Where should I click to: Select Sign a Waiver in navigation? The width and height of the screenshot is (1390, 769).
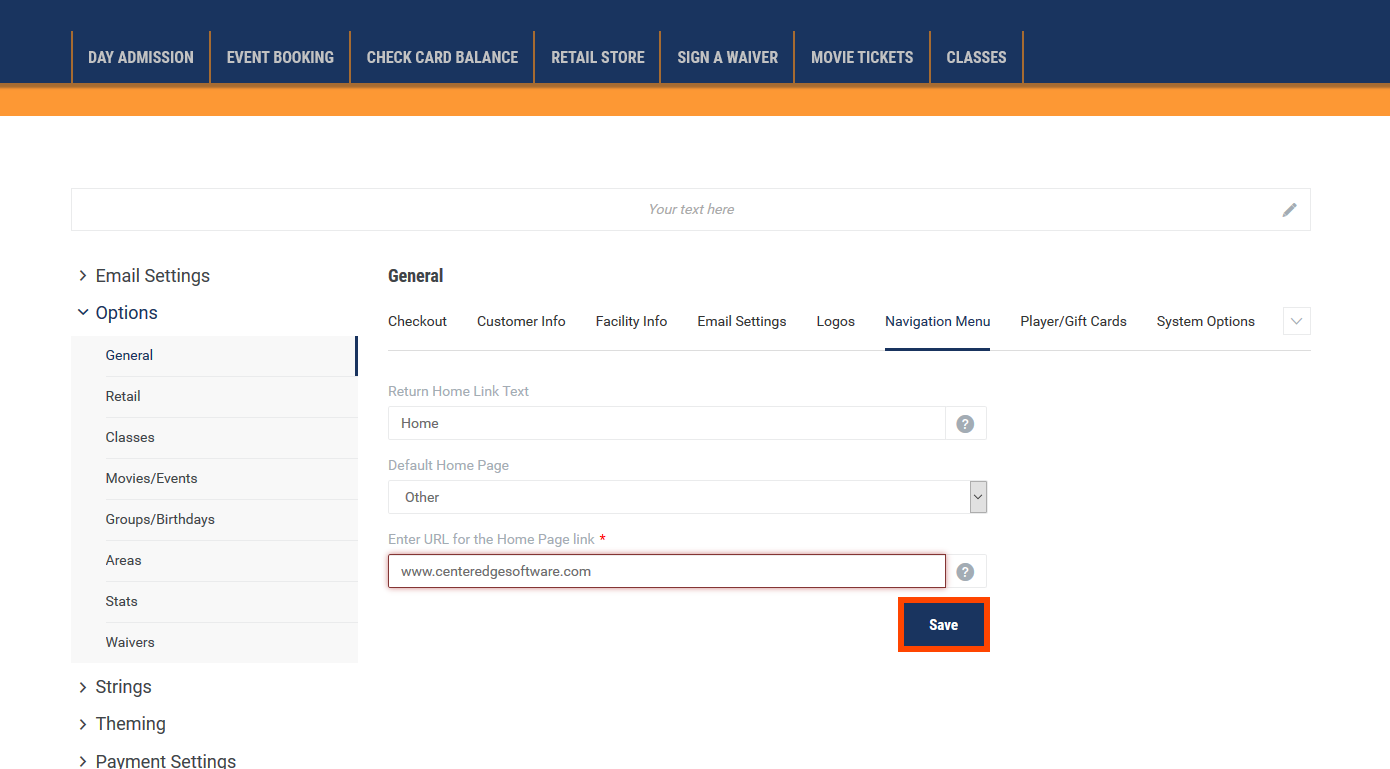[x=727, y=57]
